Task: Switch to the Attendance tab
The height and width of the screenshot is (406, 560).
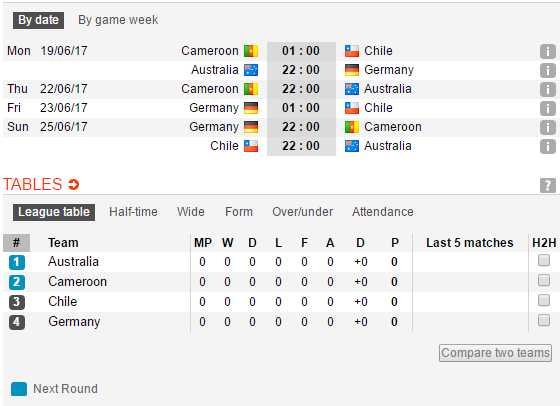Action: [x=382, y=212]
